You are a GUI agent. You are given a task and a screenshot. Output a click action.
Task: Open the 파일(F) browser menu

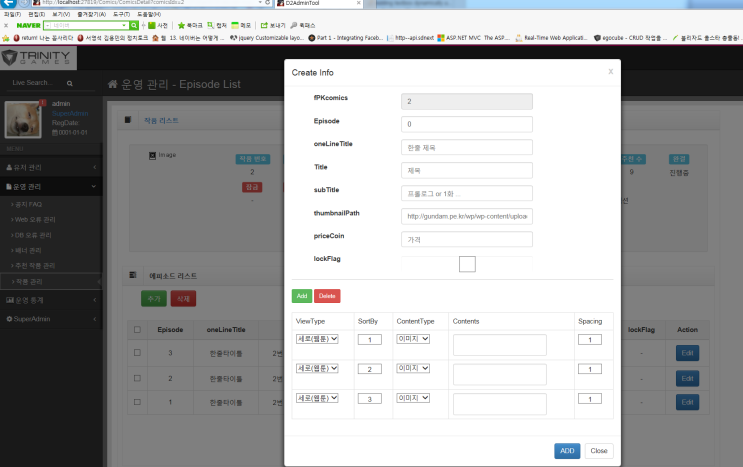[13, 14]
